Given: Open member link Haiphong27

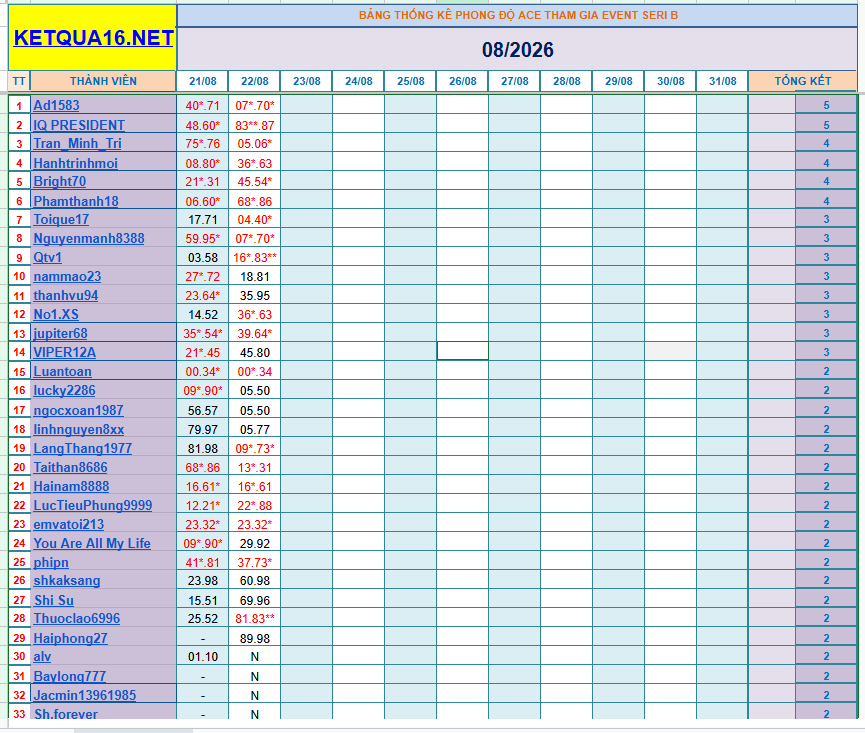Looking at the screenshot, I should [70, 639].
